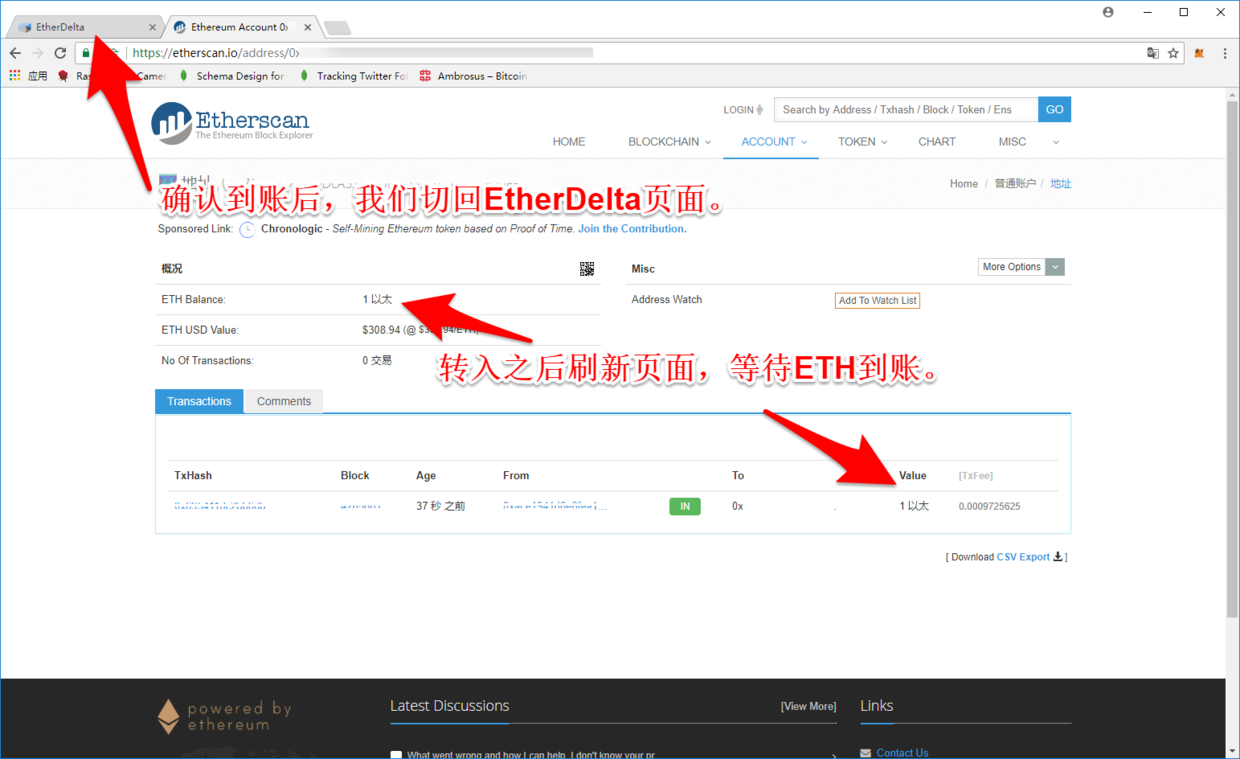
Task: Click Add To Watch List button
Action: coord(877,300)
